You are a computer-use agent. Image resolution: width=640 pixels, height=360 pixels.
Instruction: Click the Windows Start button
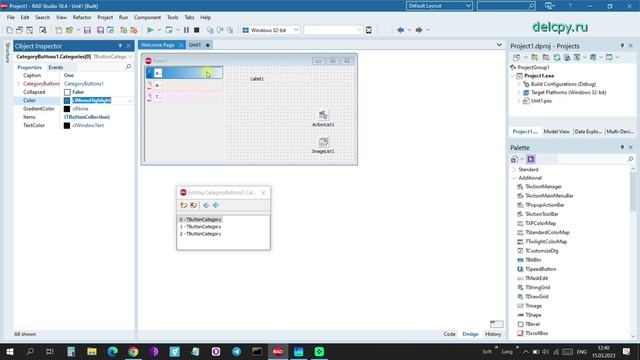(x=10, y=351)
